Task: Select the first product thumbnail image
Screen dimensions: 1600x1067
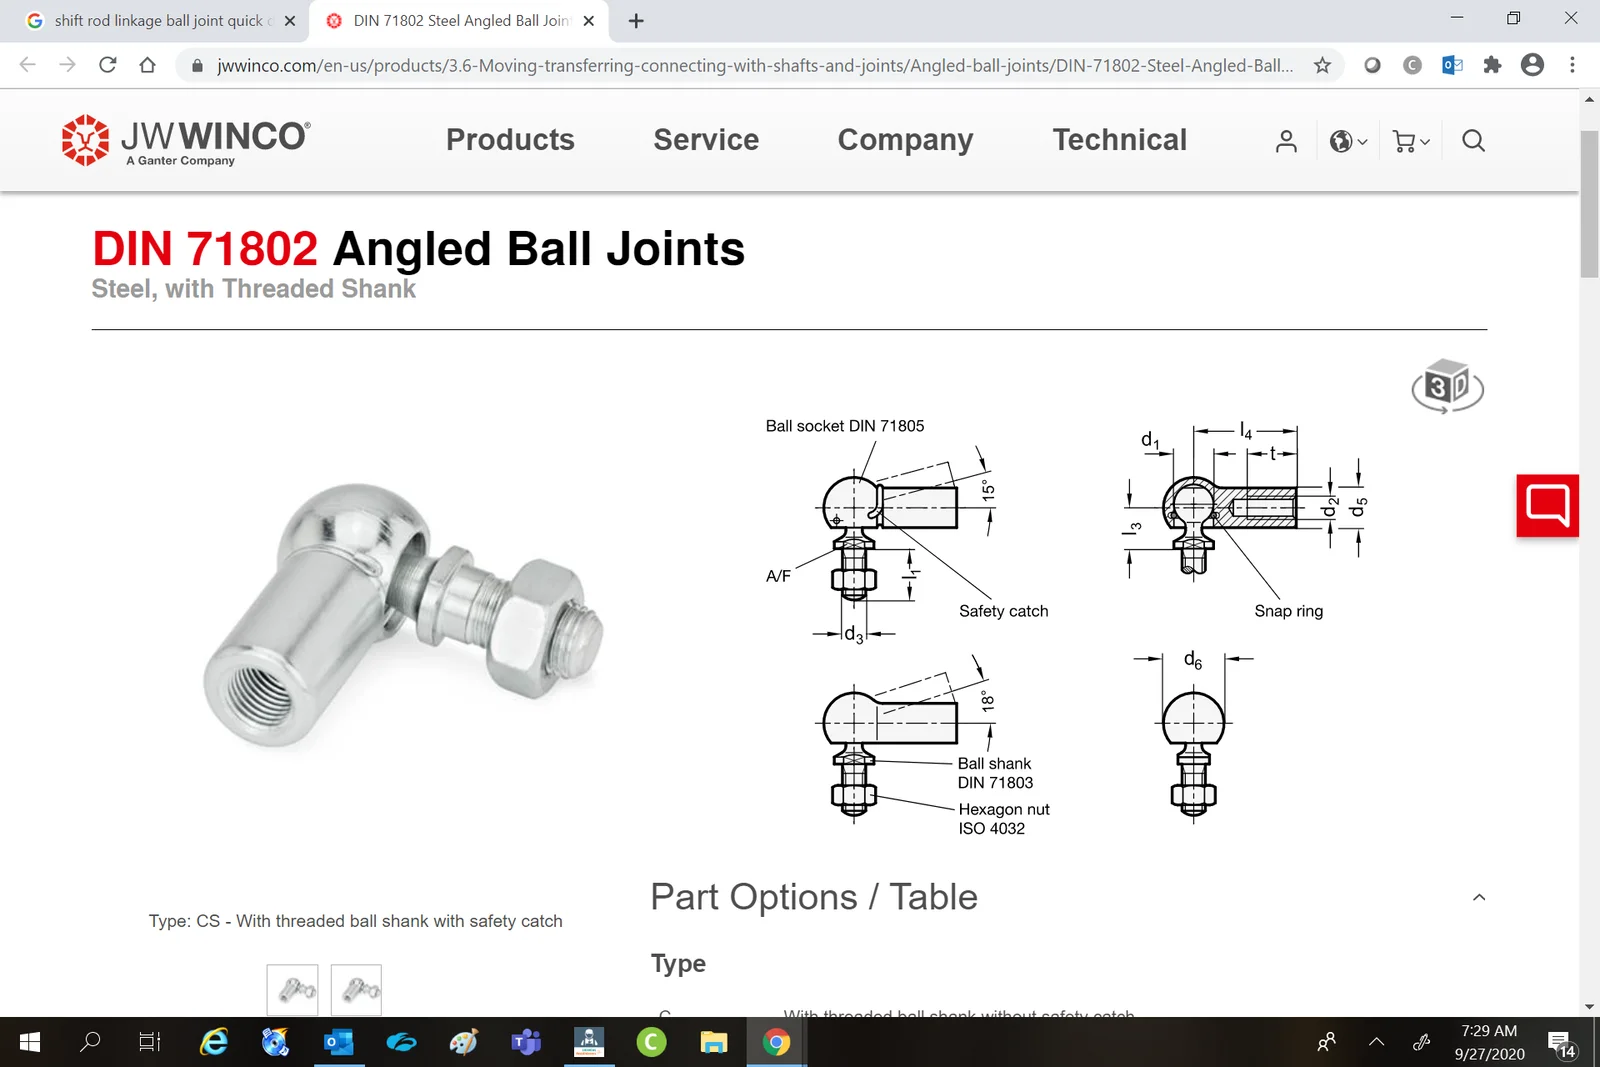Action: click(293, 990)
